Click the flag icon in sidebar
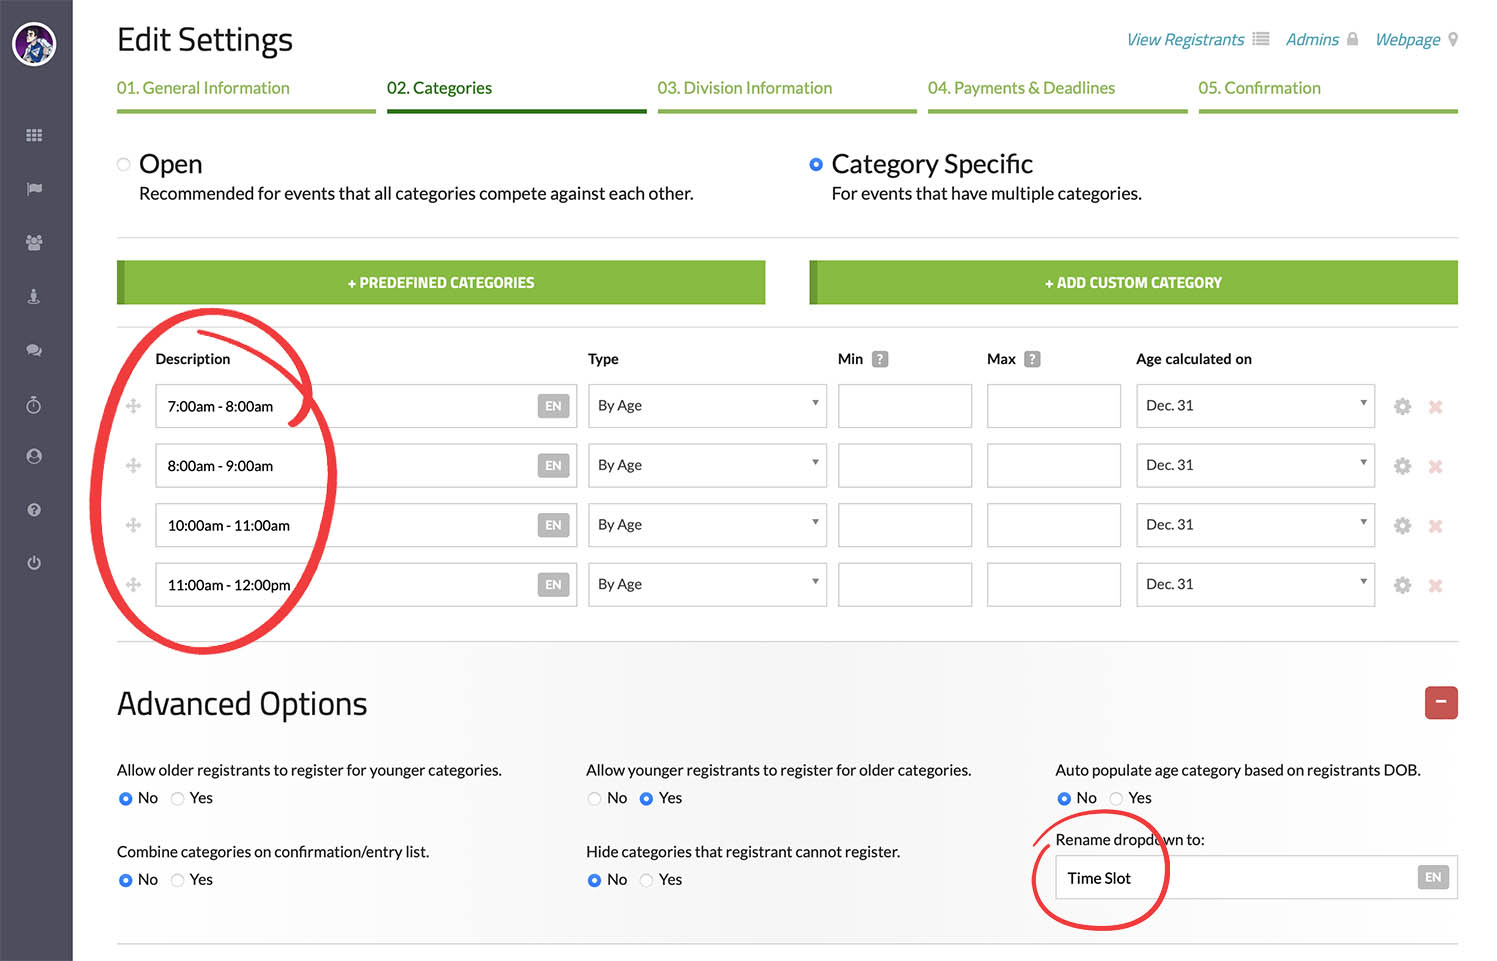The image size is (1497, 961). [x=34, y=189]
